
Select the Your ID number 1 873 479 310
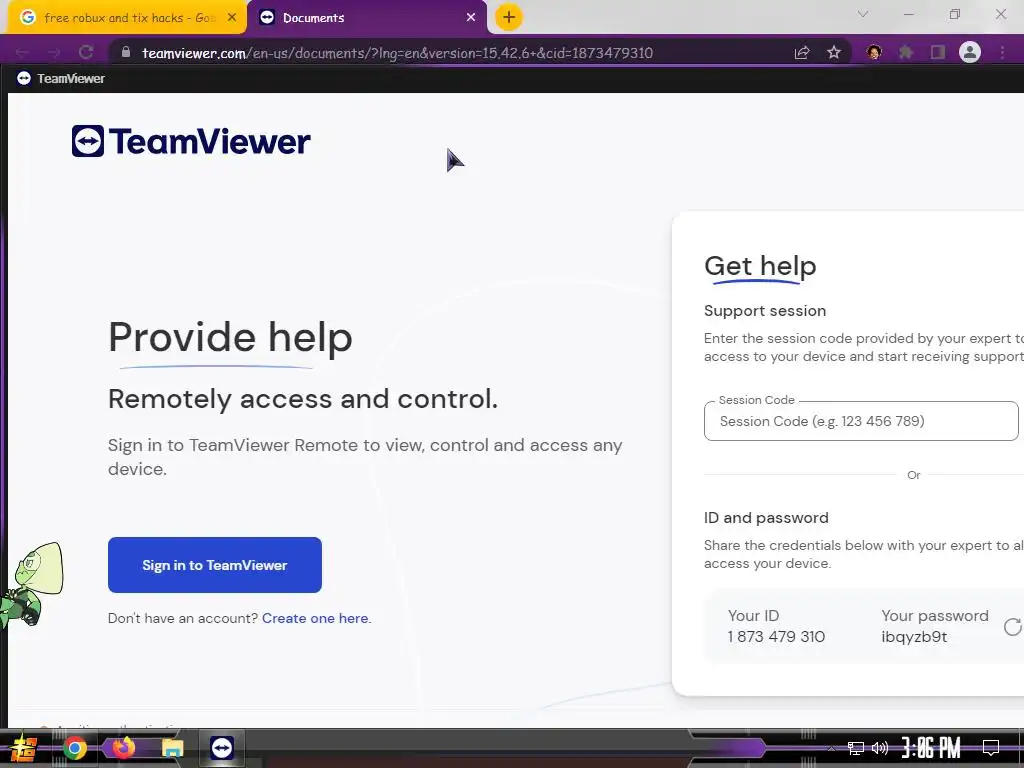pos(776,637)
